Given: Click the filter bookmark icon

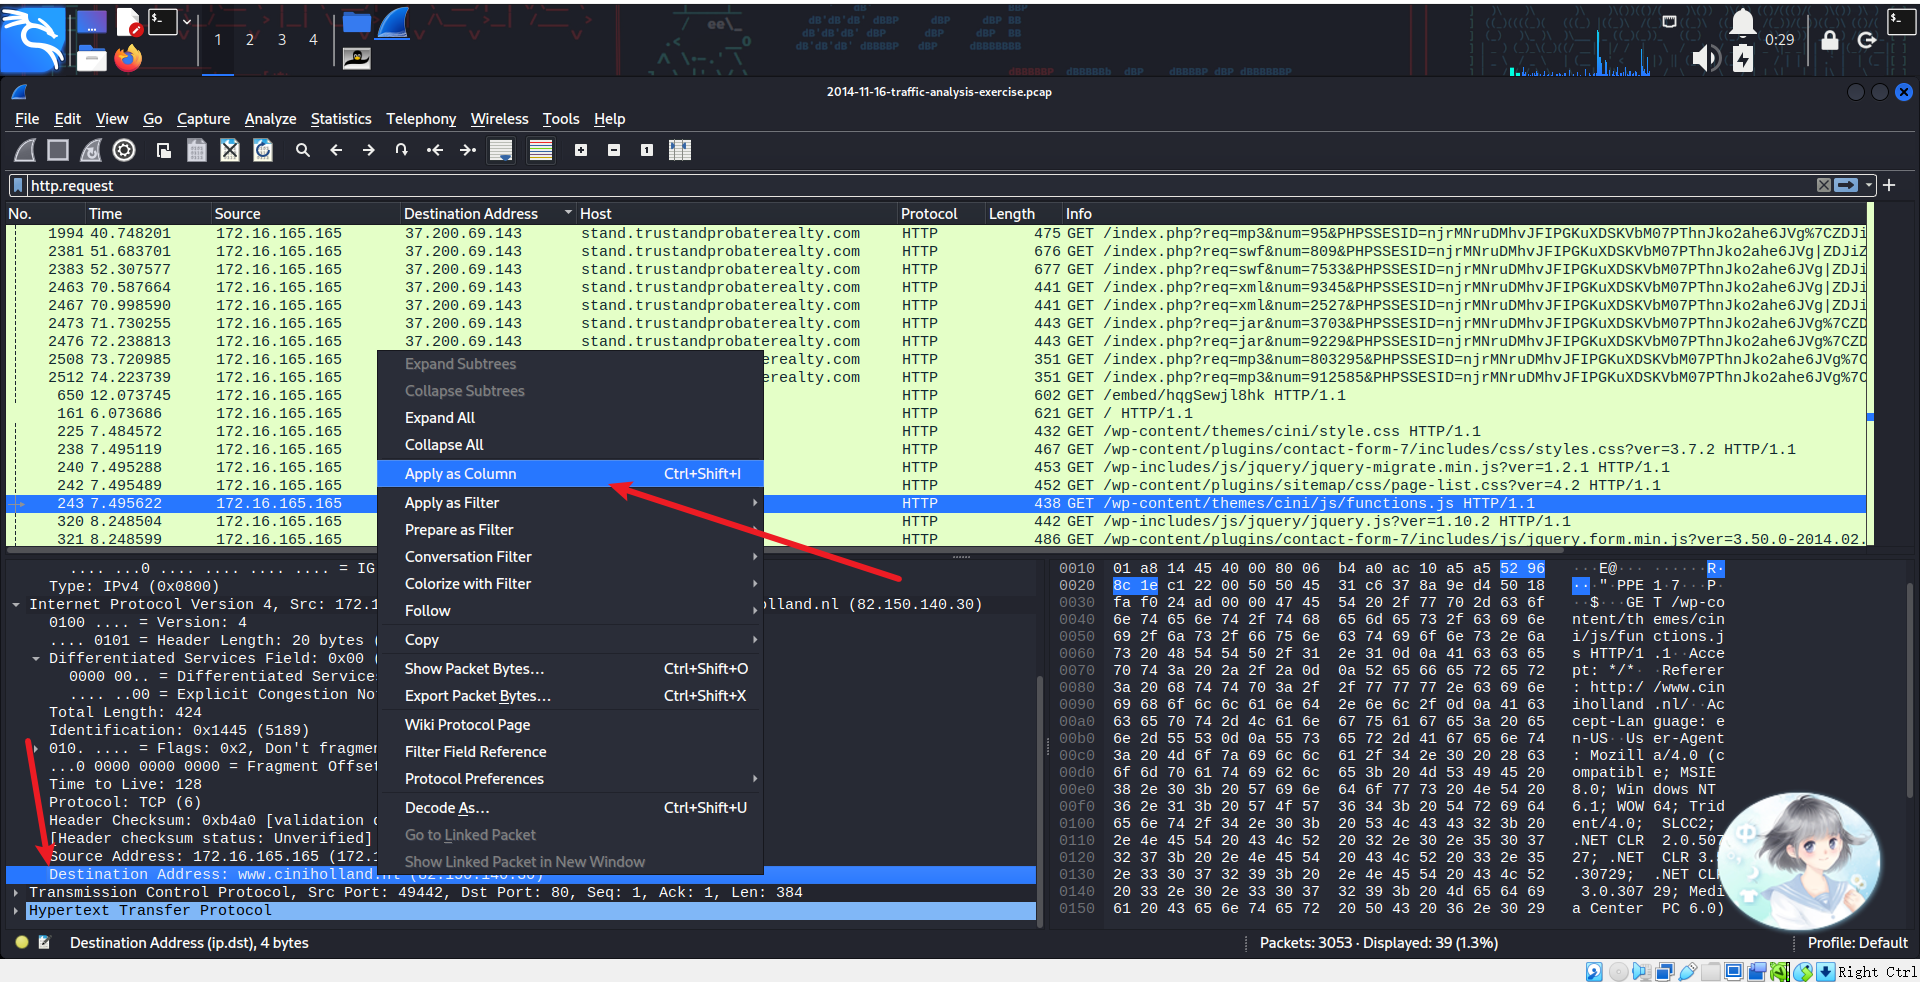Looking at the screenshot, I should 18,185.
